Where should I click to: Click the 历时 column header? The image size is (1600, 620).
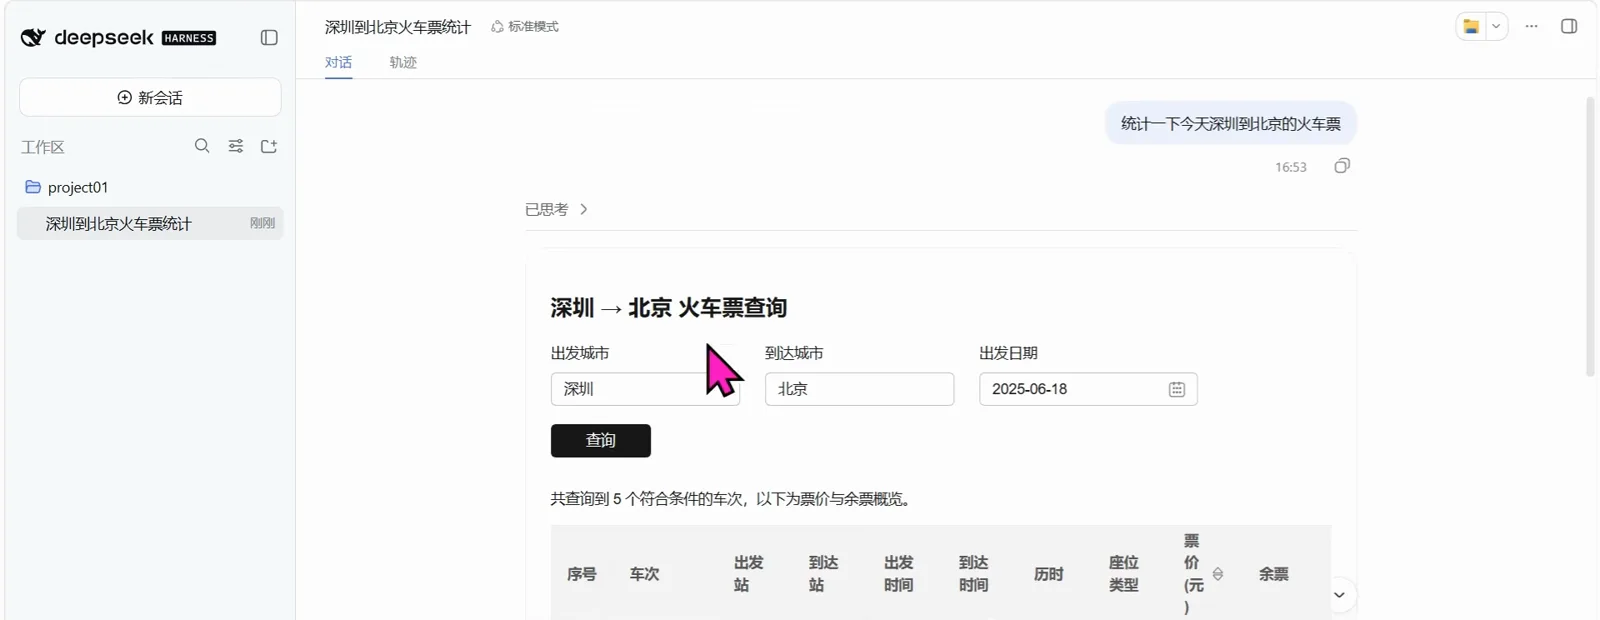point(1048,574)
